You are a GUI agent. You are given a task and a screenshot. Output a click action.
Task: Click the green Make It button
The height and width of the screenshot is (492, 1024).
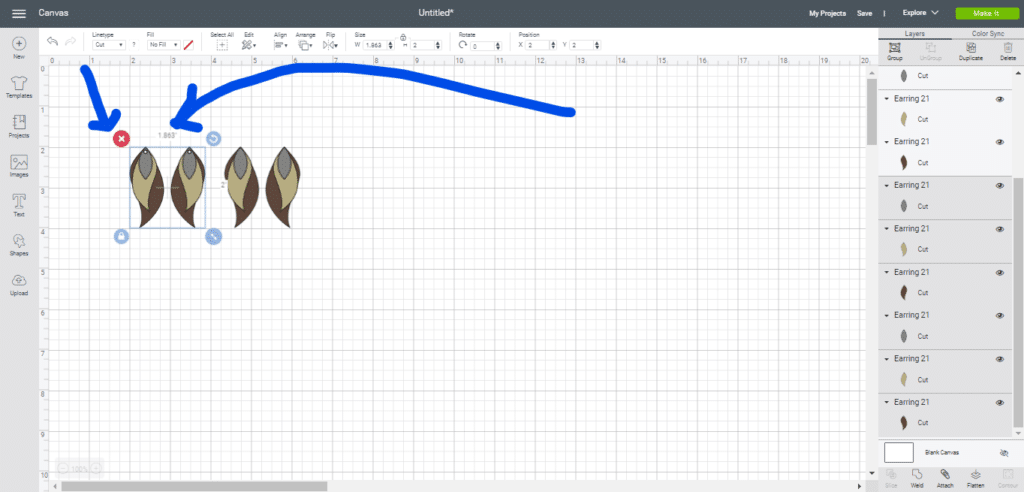point(981,13)
